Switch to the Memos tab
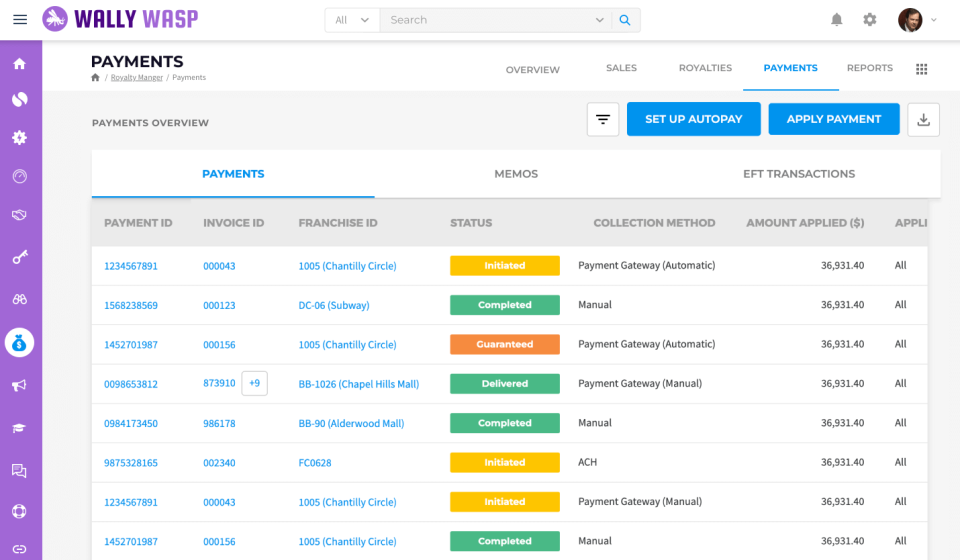Viewport: 960px width, 560px height. tap(516, 174)
